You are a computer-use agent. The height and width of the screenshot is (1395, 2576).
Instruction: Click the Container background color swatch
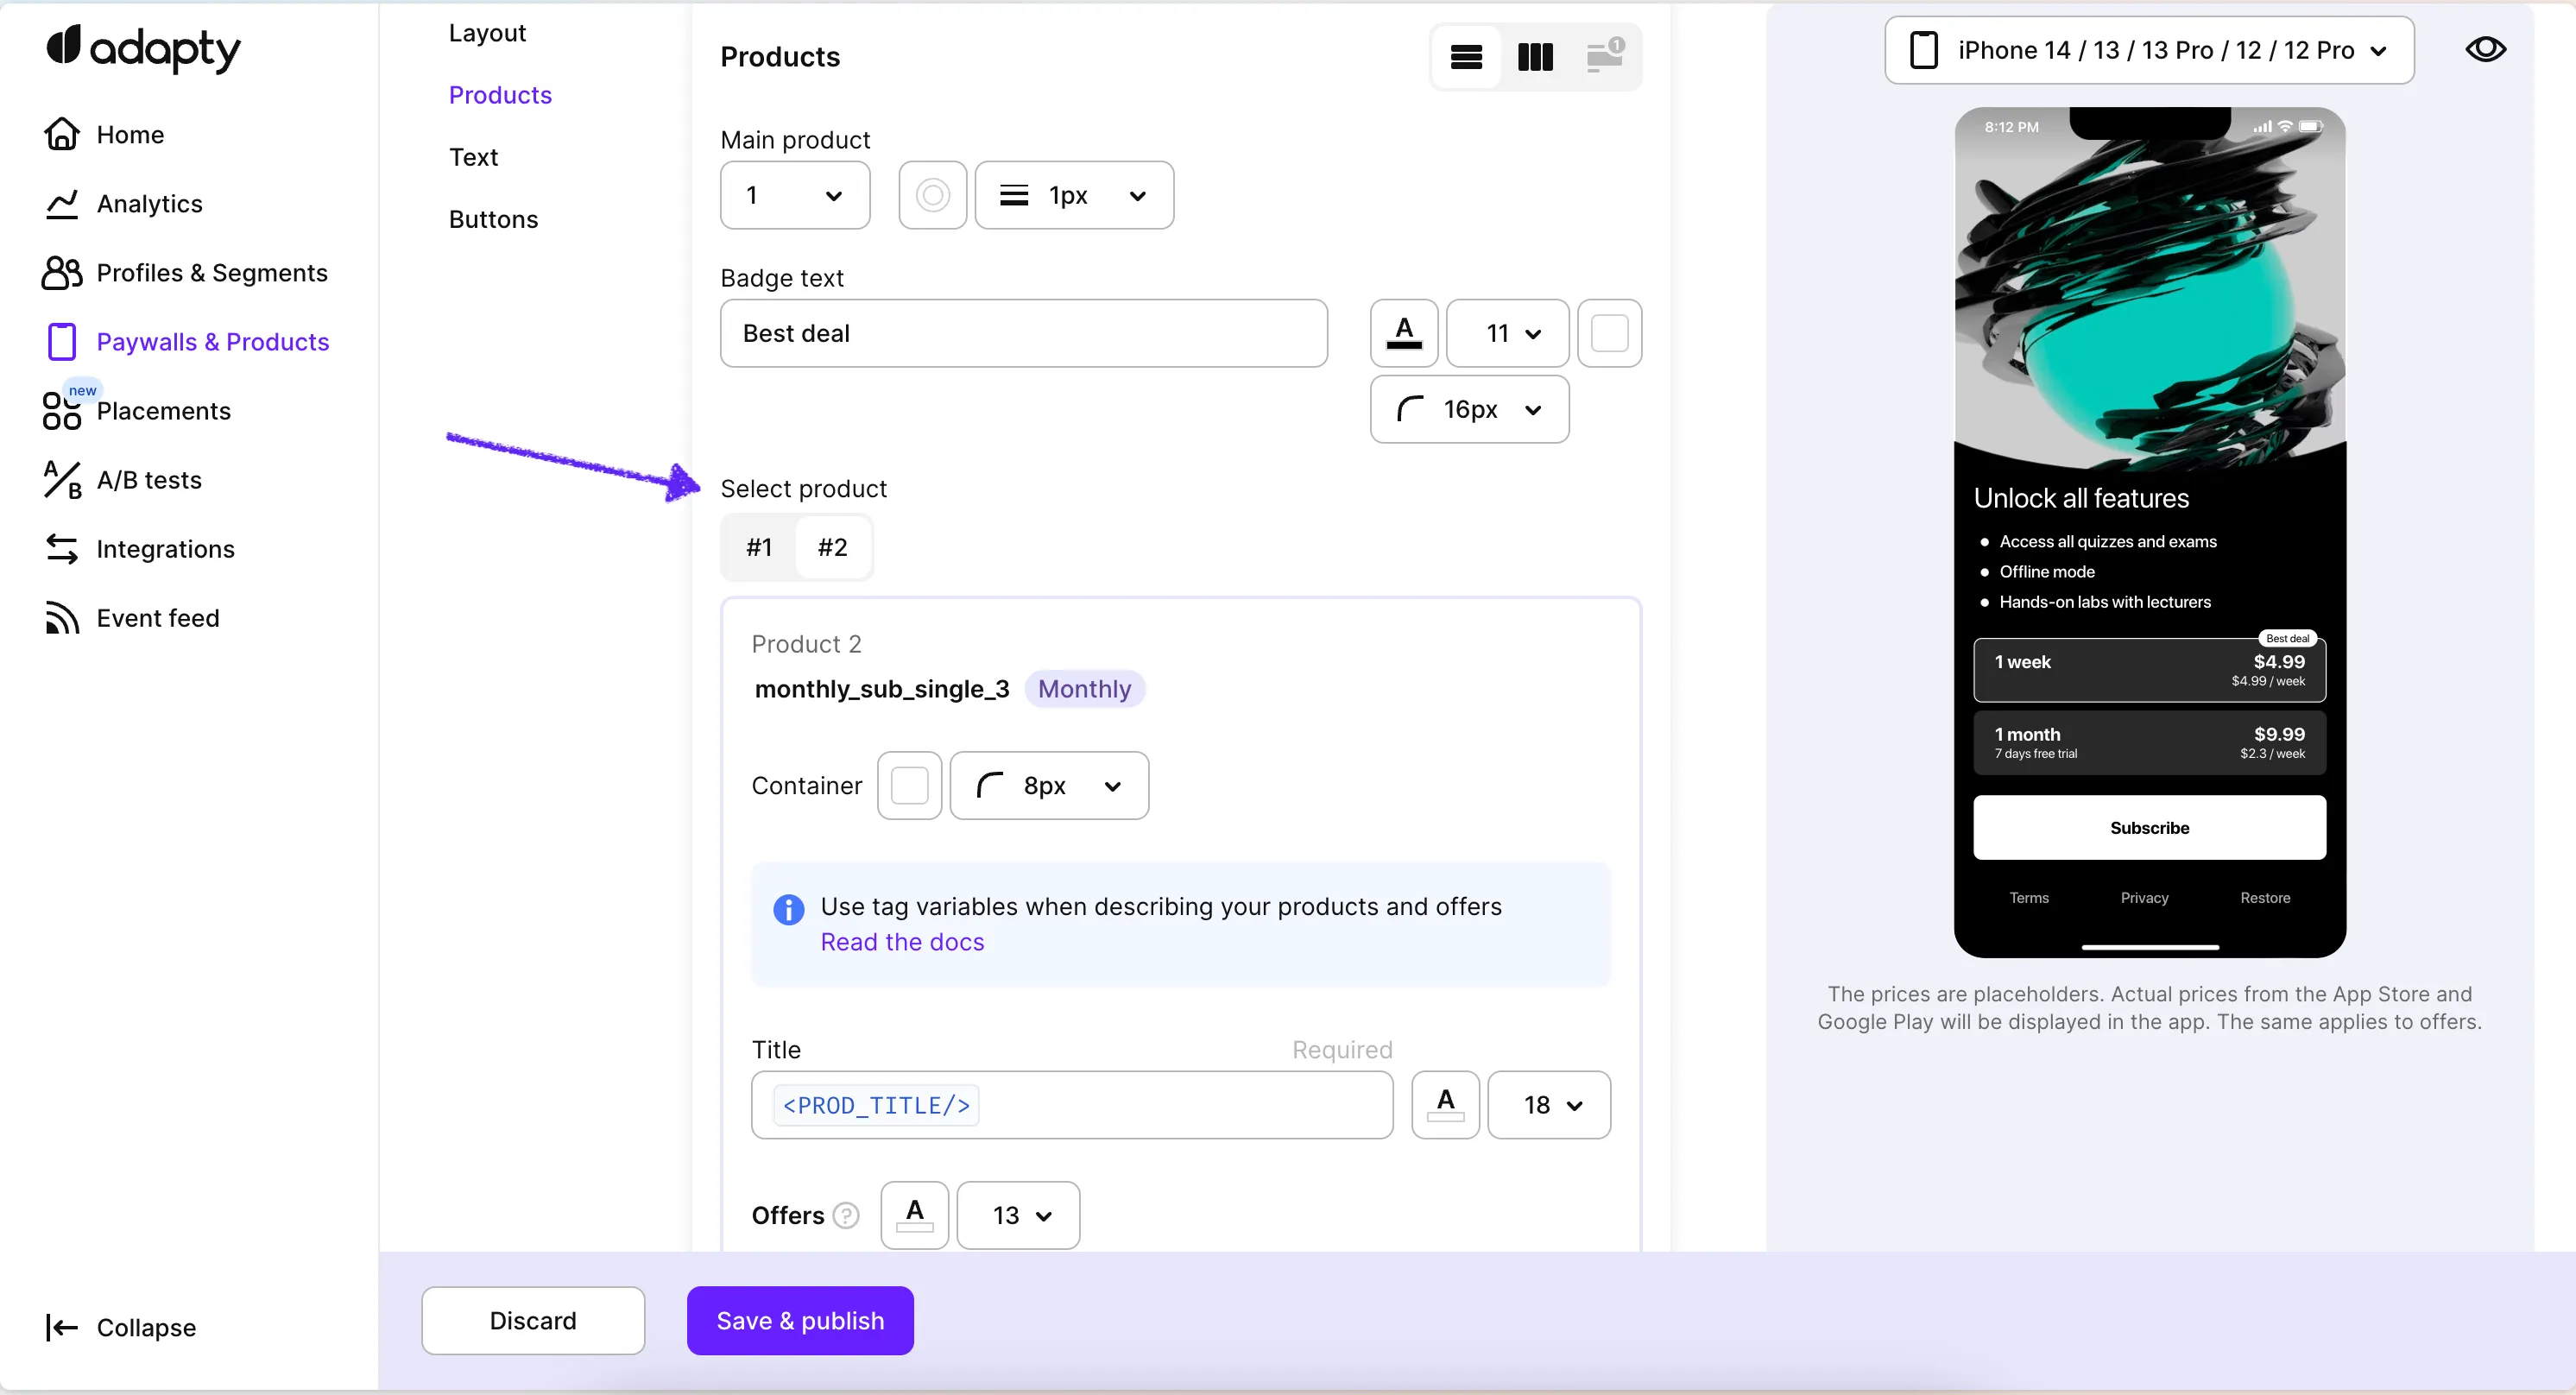(x=909, y=786)
